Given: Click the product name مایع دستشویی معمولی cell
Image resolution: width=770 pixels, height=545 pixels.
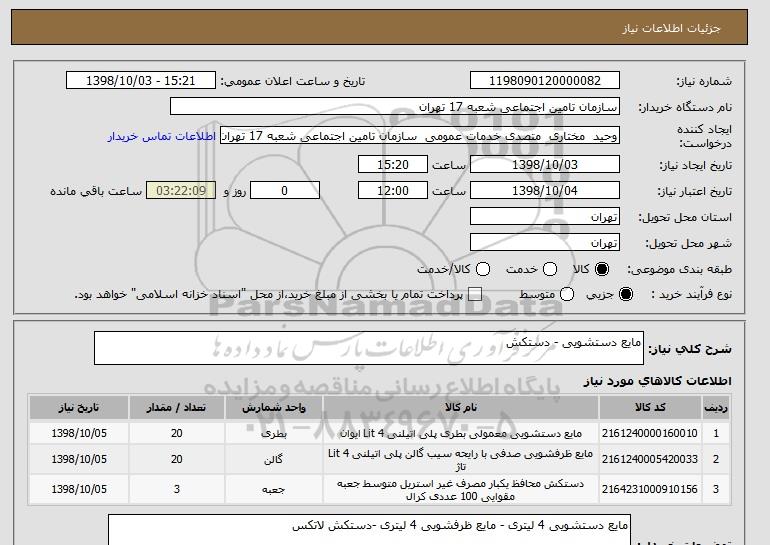Looking at the screenshot, I should pyautogui.click(x=461, y=434).
